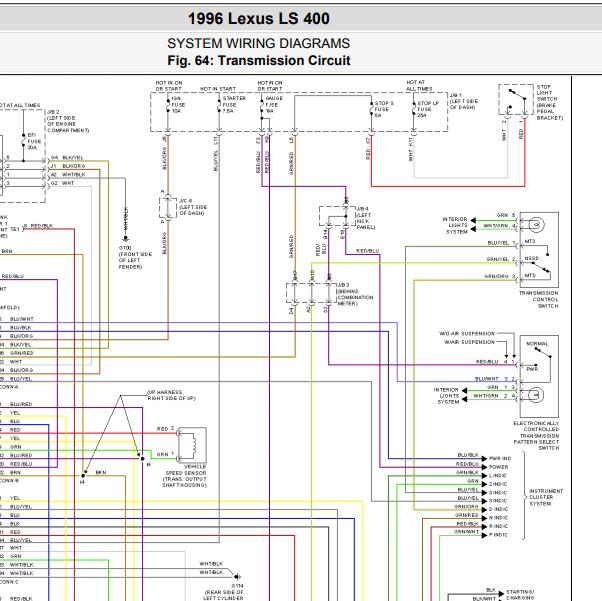This screenshot has width=602, height=601.
Task: Select the R INDIC output label
Action: 498,526
